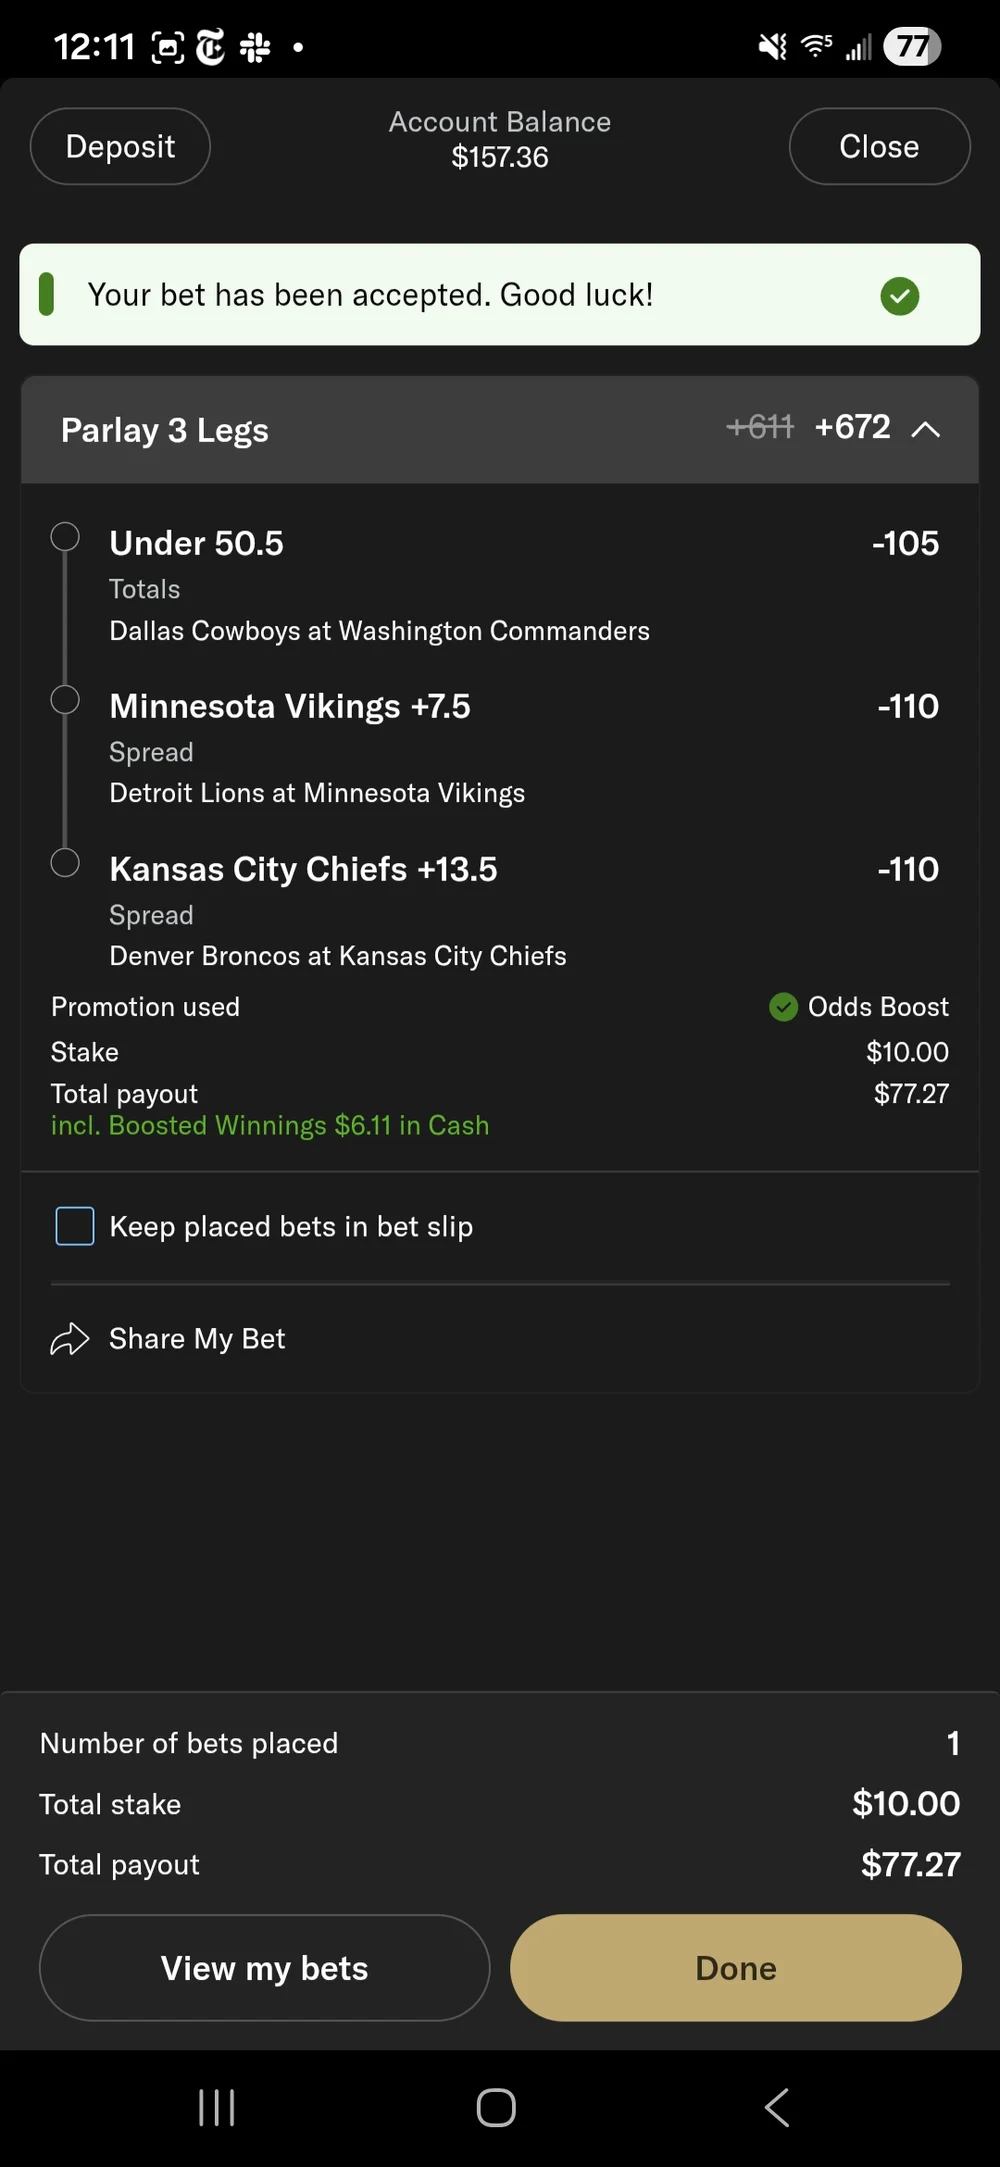Tap the Odds Boost green check icon
This screenshot has height=2167, width=1000.
(x=783, y=1007)
